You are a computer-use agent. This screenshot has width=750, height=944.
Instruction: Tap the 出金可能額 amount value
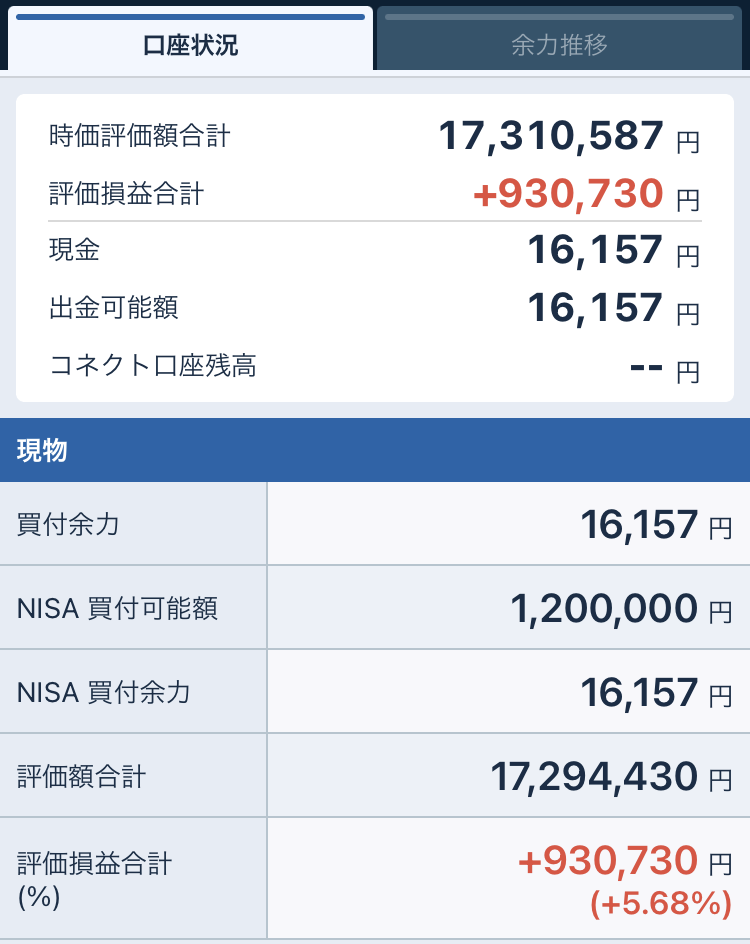pyautogui.click(x=595, y=308)
